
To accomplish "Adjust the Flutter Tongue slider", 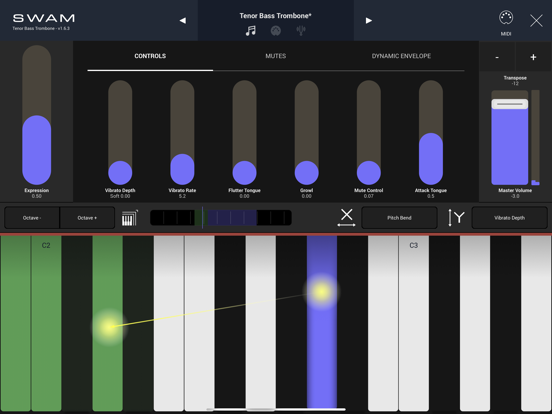I will tap(244, 132).
